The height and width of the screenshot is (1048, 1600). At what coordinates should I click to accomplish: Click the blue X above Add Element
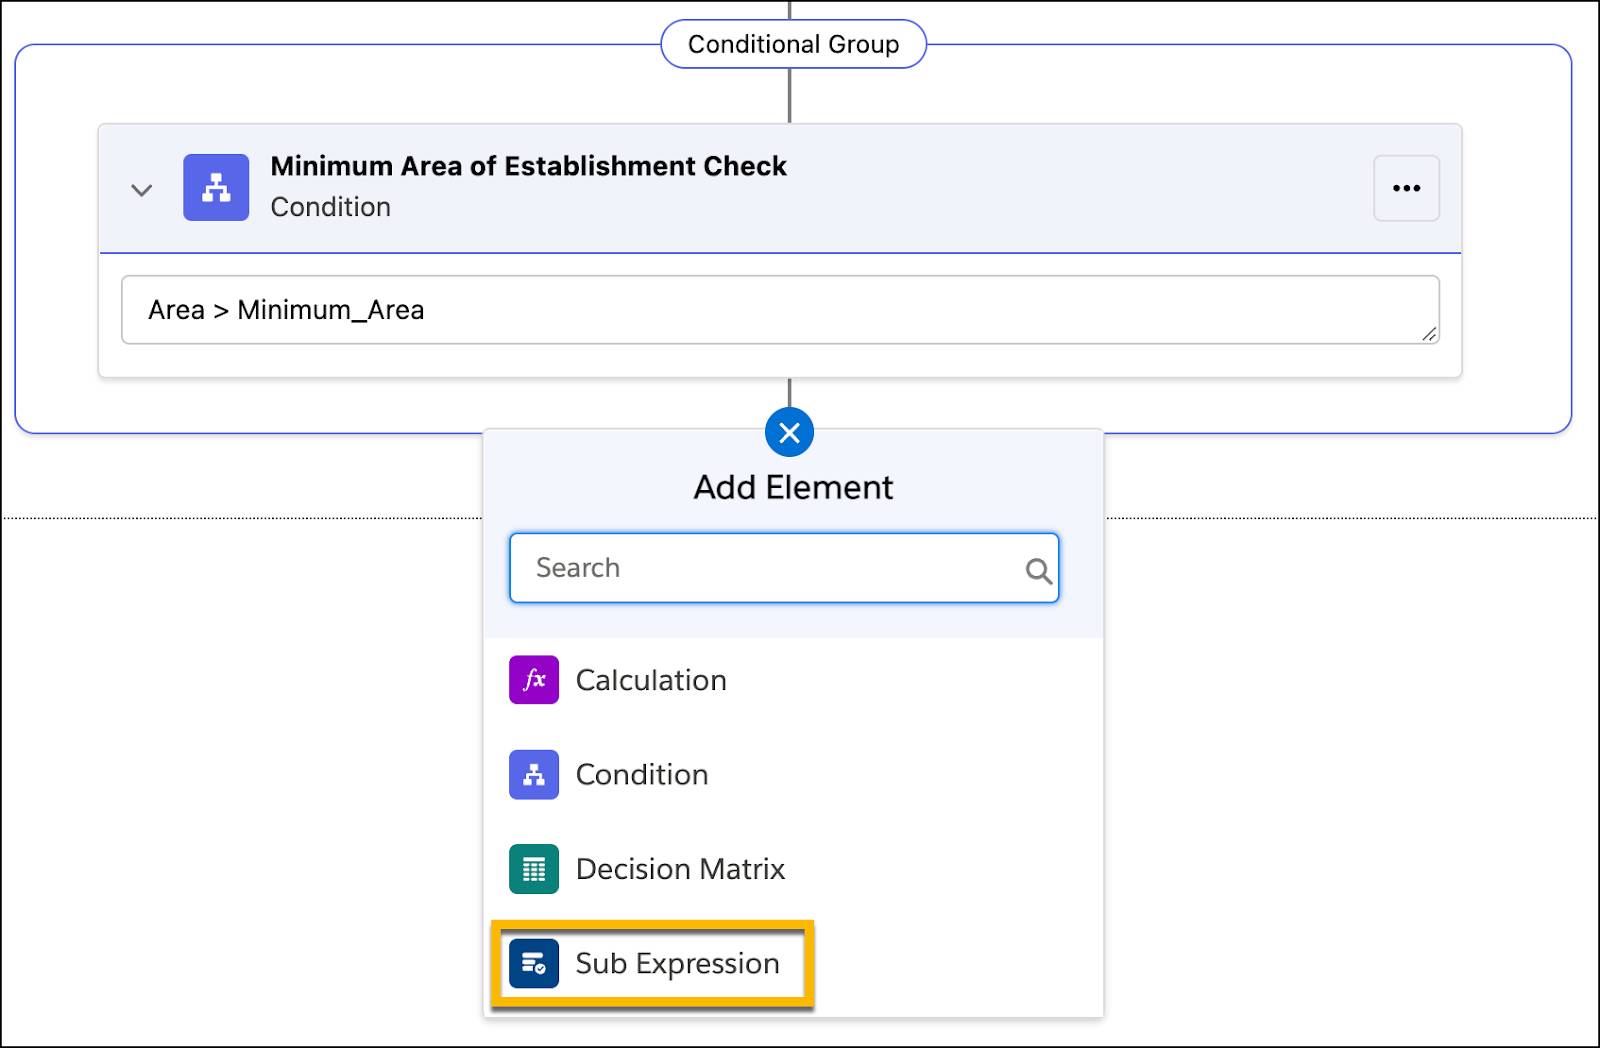[789, 432]
